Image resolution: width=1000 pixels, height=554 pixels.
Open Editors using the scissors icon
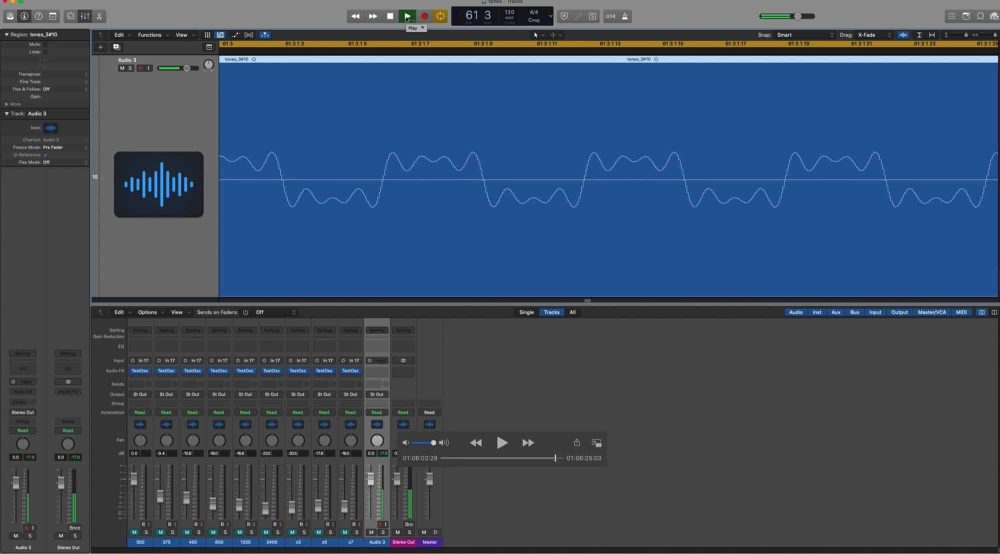coord(99,16)
